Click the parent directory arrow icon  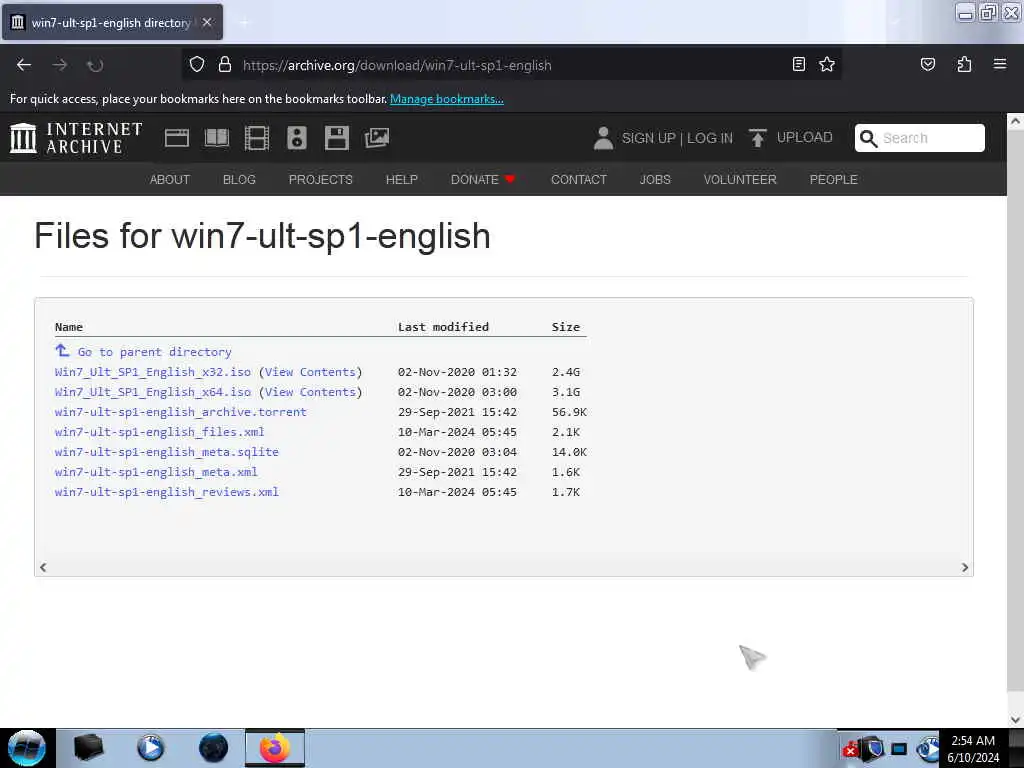tap(62, 351)
